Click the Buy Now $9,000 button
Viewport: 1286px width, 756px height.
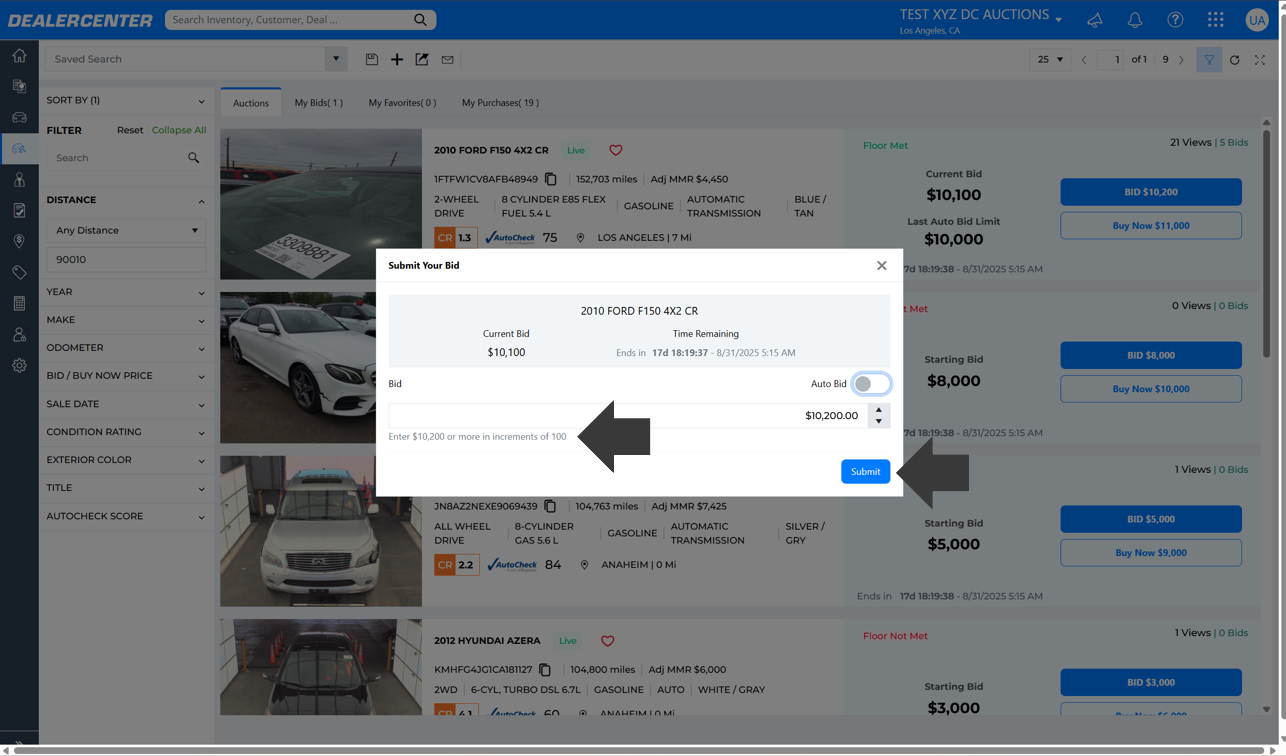coord(1151,553)
